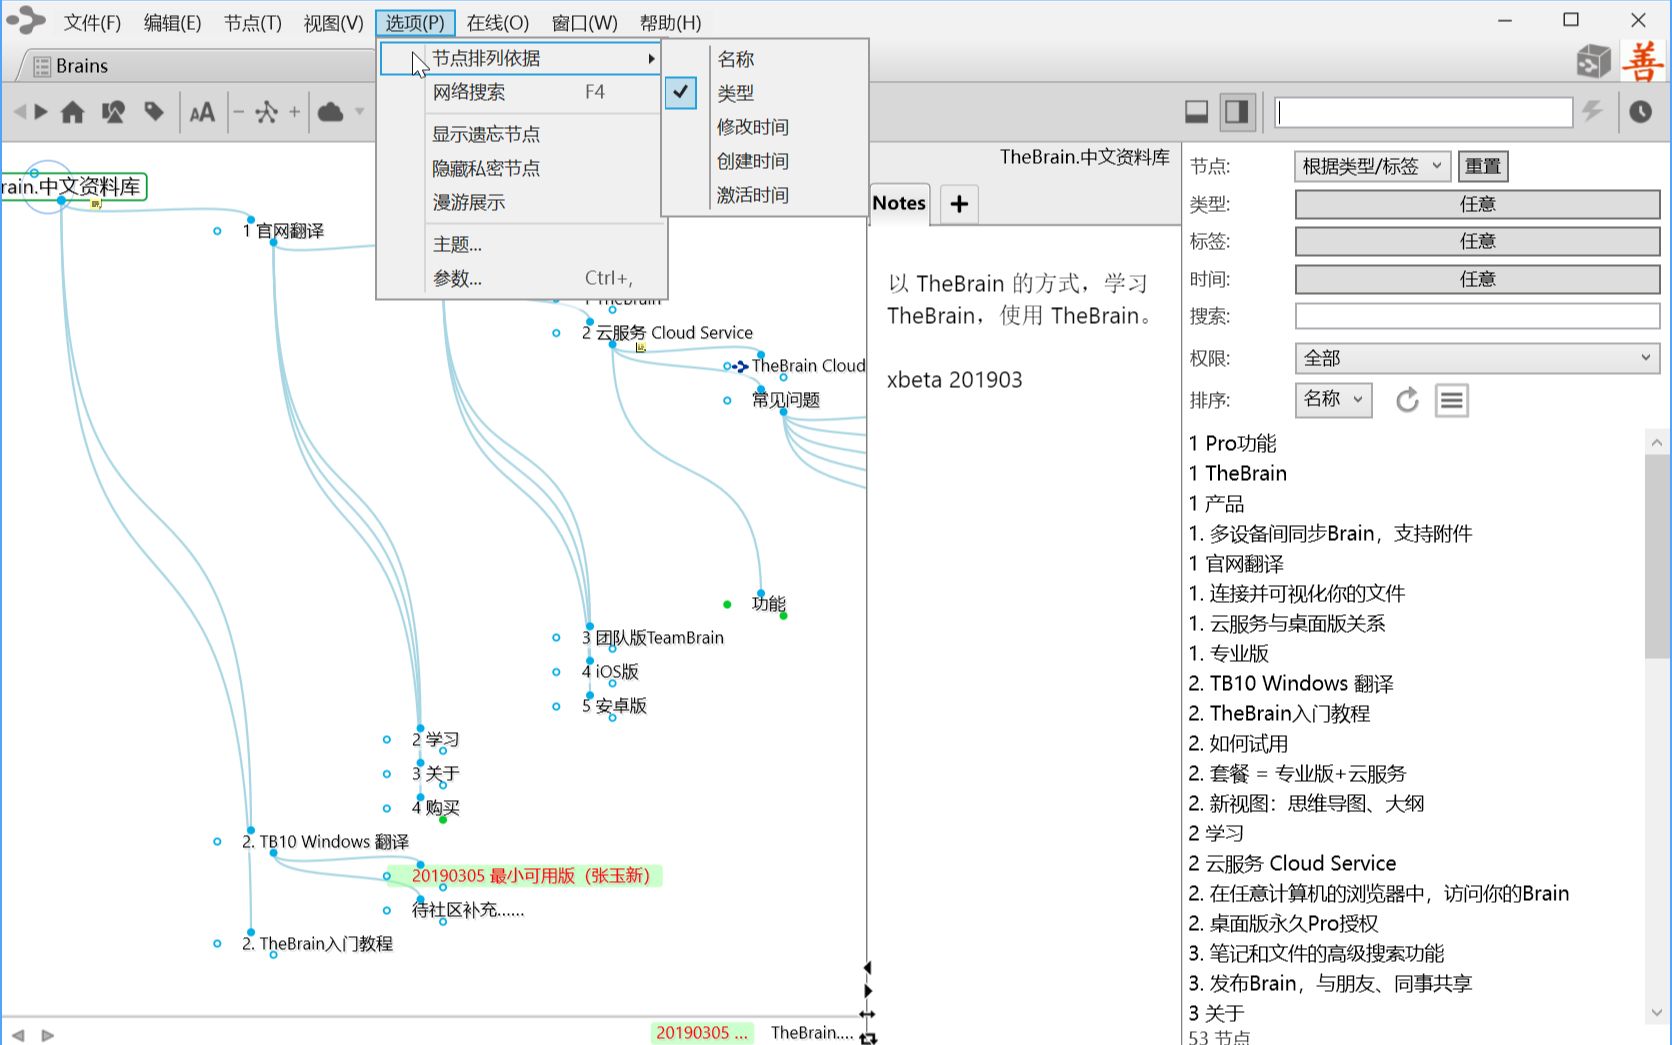Click the 20190305 pin at plex bottom
The image size is (1672, 1045).
coord(701,1033)
